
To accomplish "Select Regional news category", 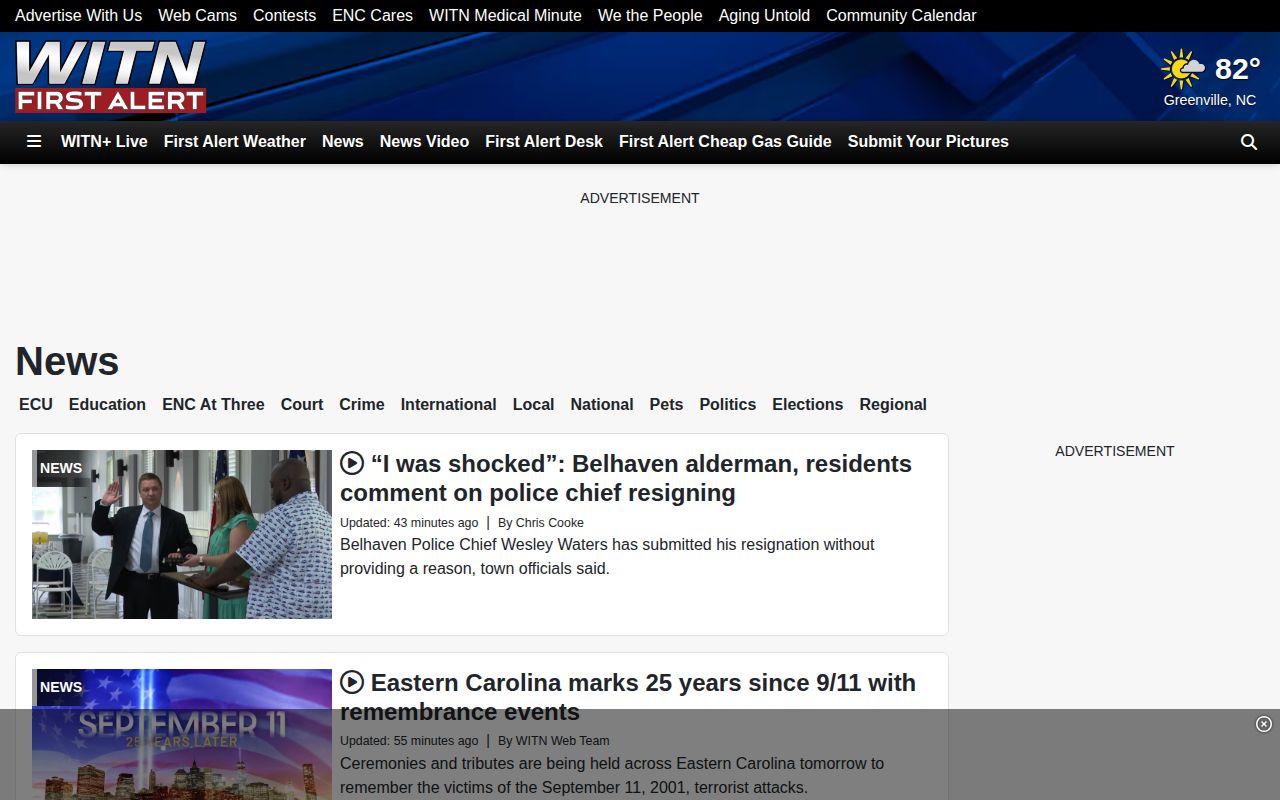I will click(x=893, y=405).
